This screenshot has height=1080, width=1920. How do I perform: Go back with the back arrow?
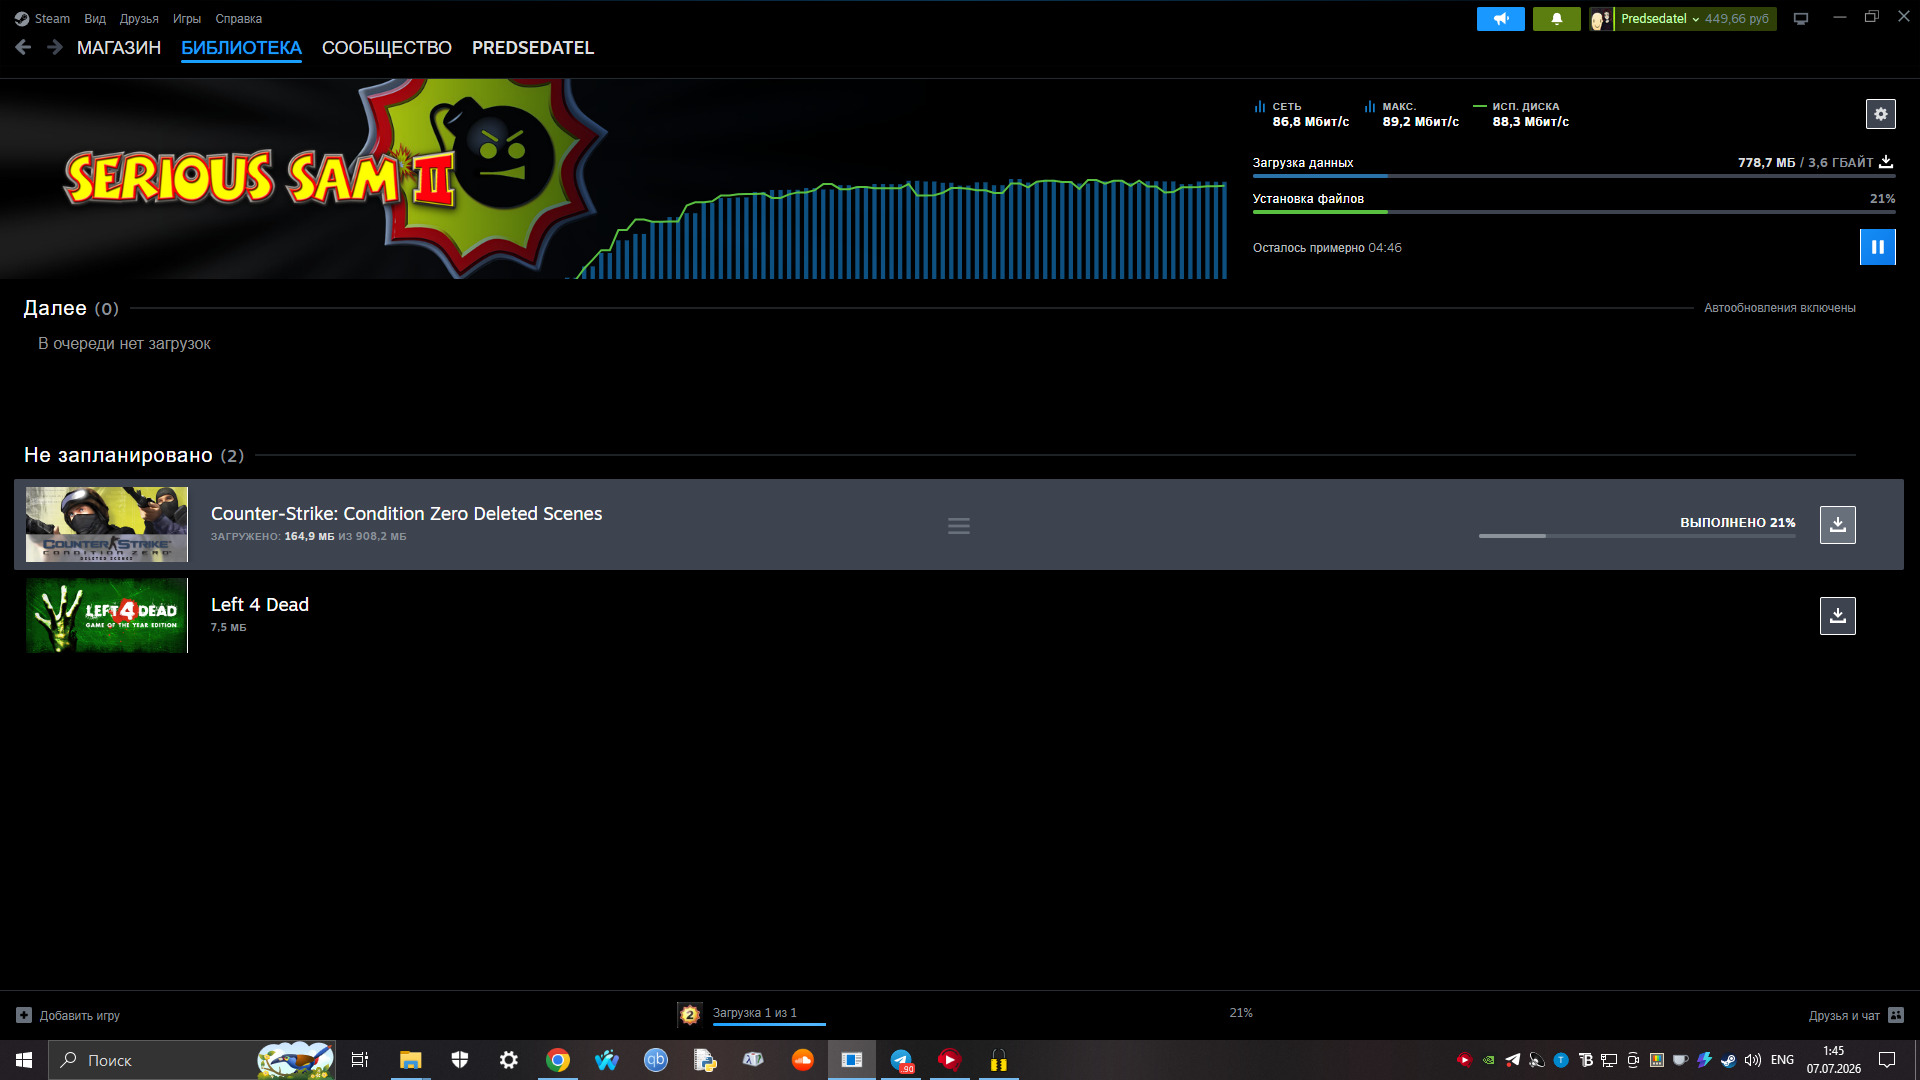coord(23,47)
